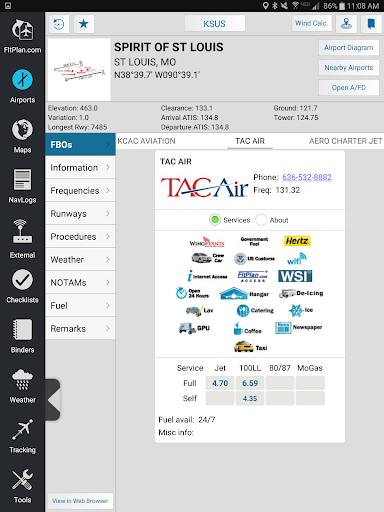Tap the Crew Car service icon

208,258
